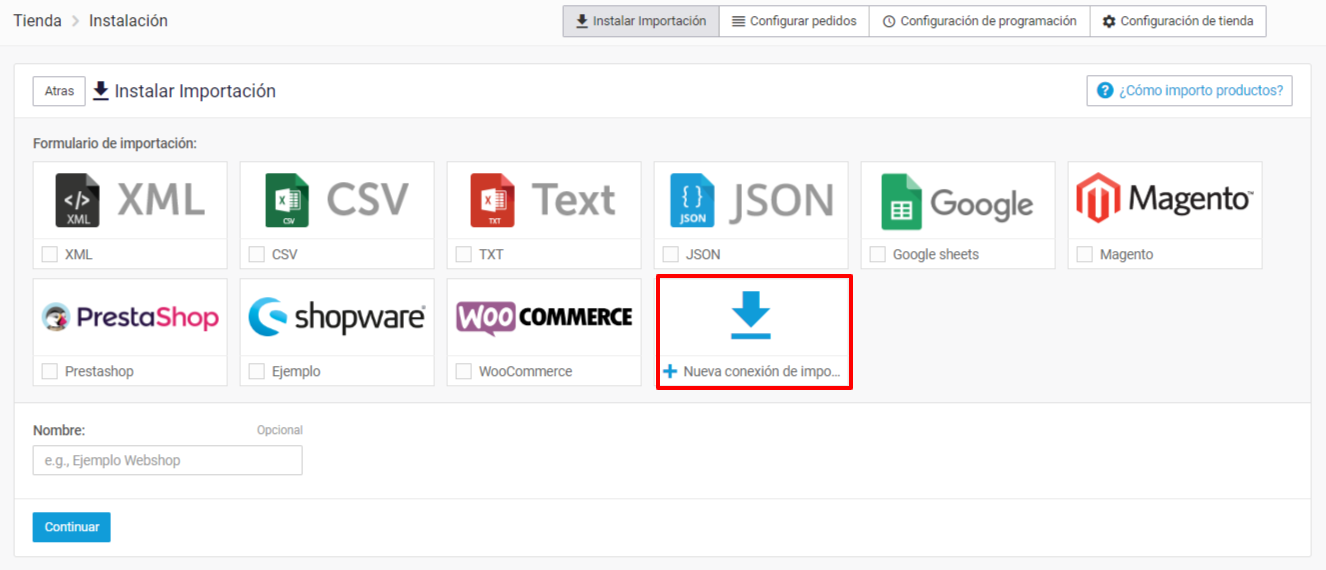Tick the WooCommerce checkbox

click(463, 372)
